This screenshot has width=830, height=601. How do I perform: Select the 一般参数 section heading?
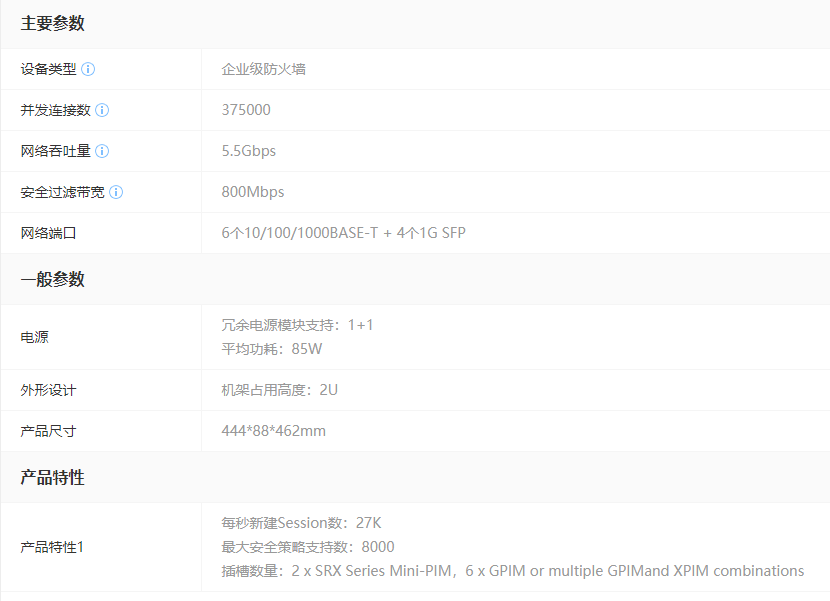(52, 279)
